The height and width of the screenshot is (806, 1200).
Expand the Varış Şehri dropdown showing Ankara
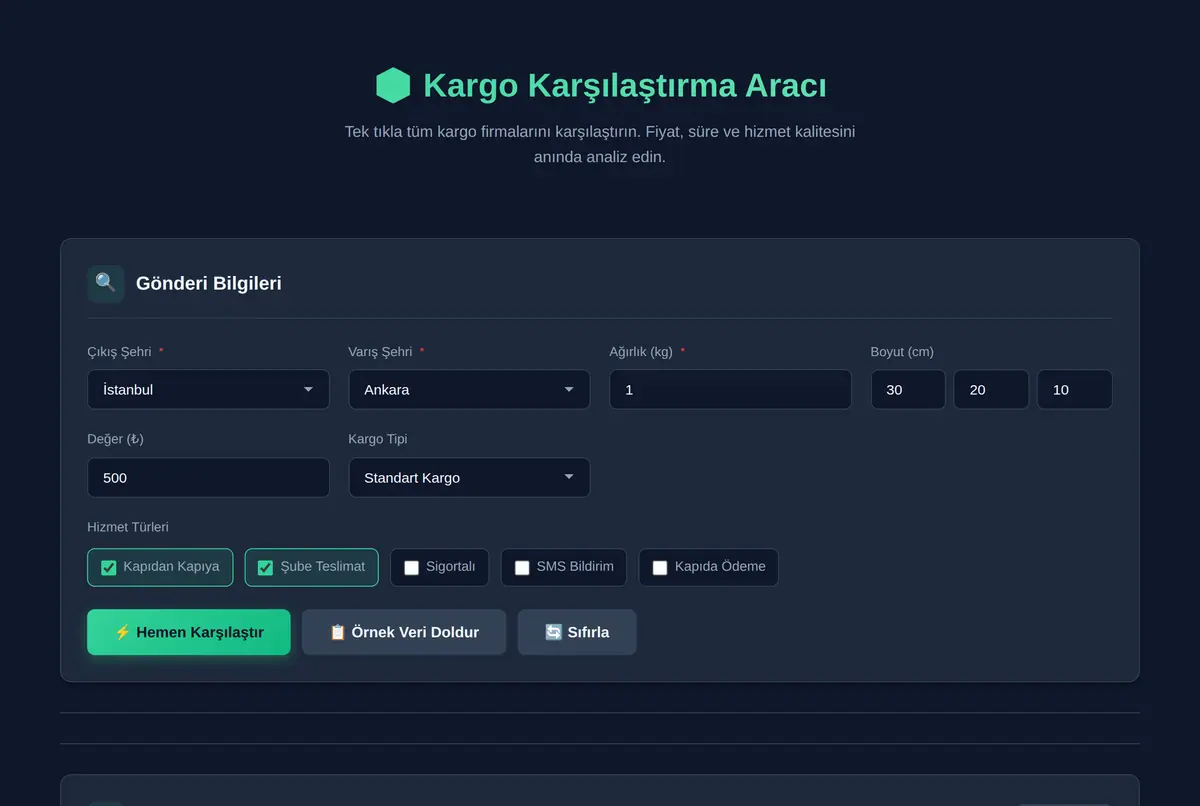(x=469, y=389)
